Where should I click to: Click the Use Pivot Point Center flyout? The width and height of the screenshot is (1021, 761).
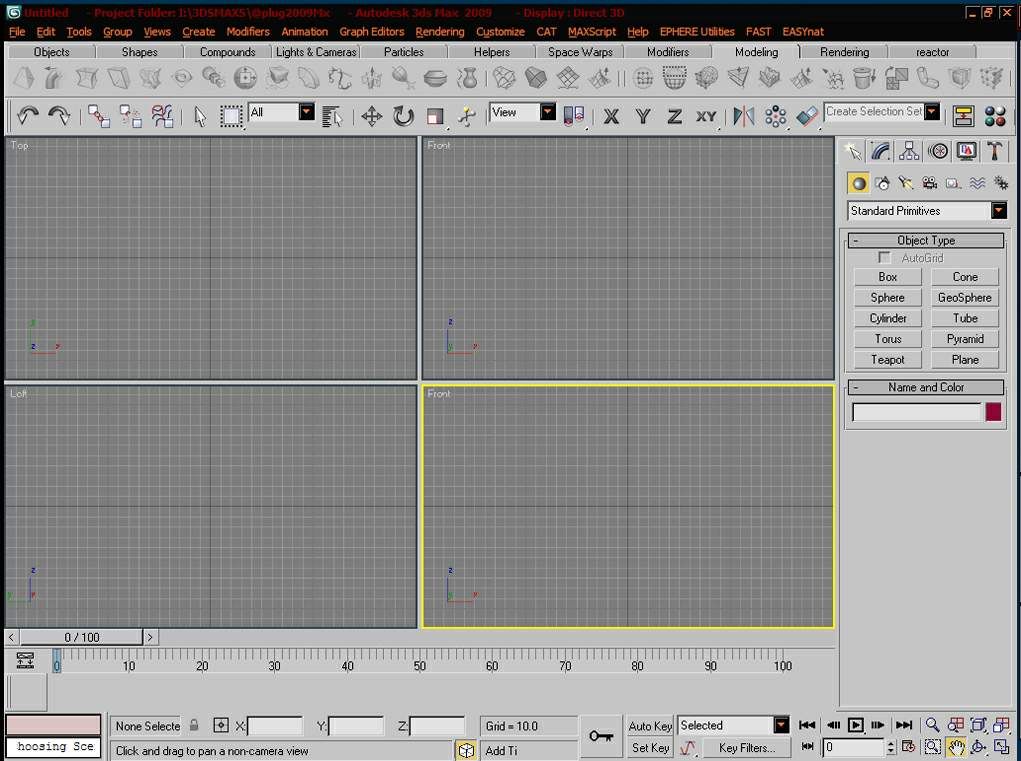coord(574,117)
